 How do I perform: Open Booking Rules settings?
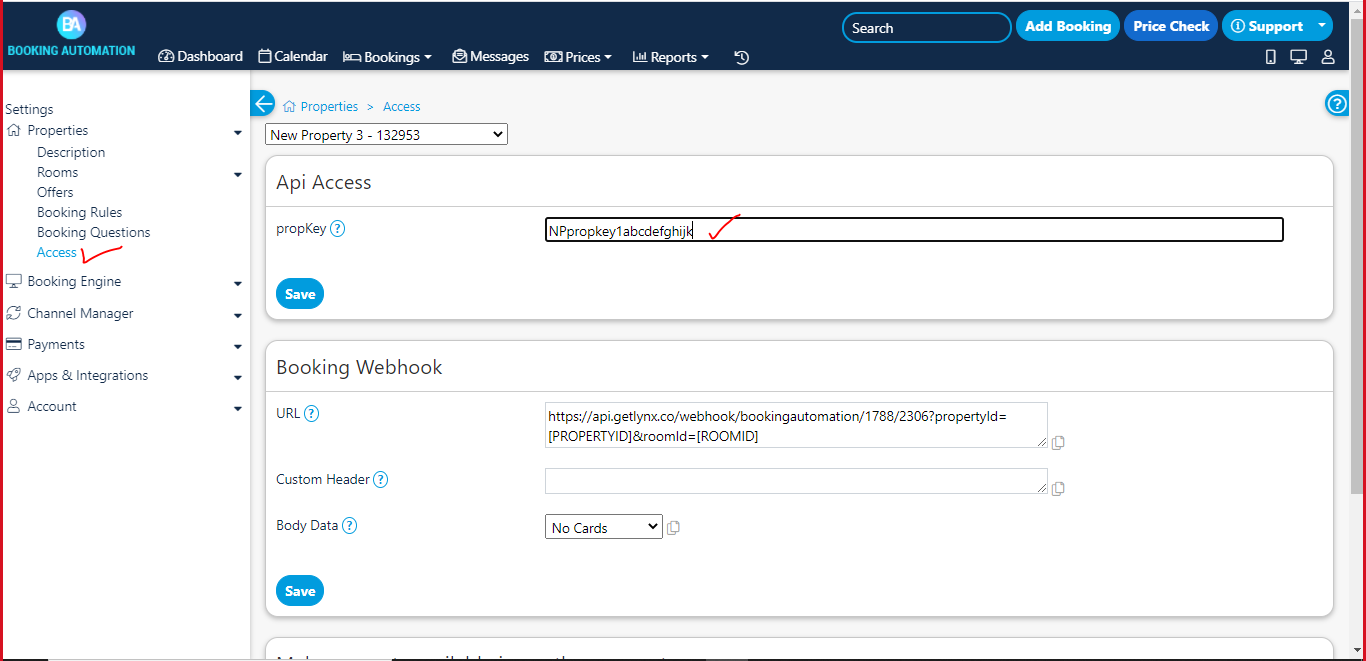80,212
